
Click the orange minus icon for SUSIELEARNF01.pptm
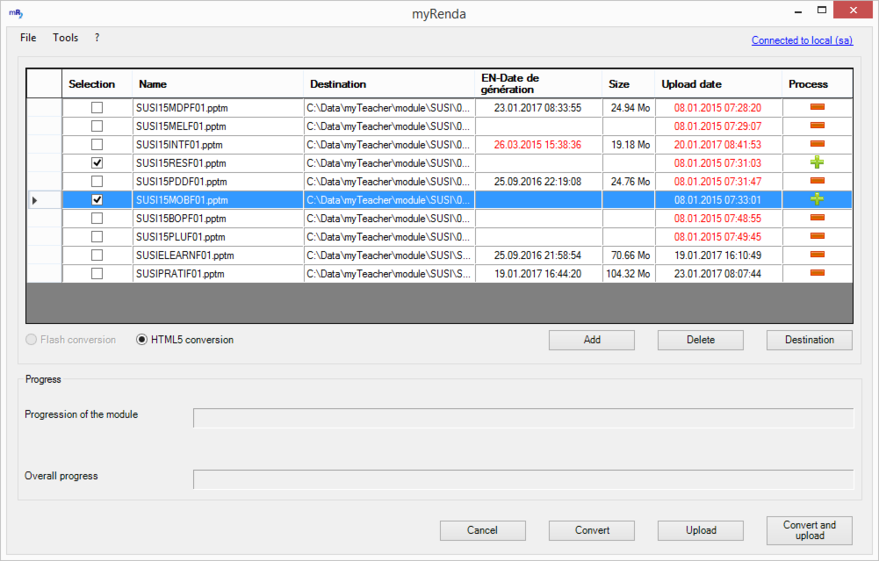point(817,255)
